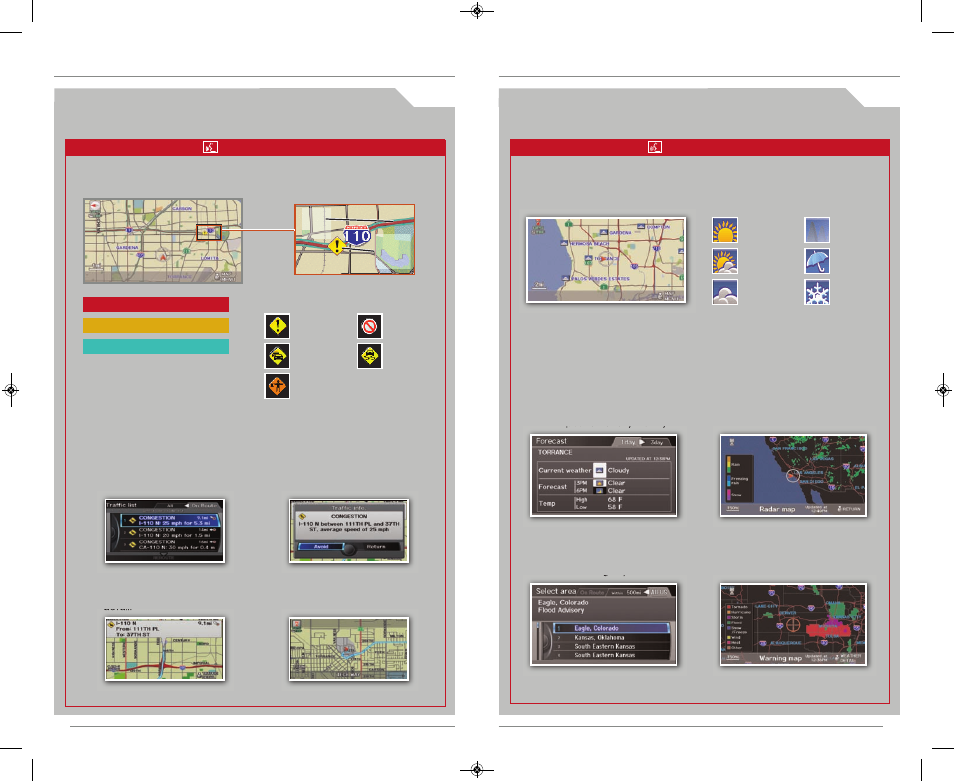The height and width of the screenshot is (781, 954).
Task: Click the umbrella weather icon
Action: [816, 261]
